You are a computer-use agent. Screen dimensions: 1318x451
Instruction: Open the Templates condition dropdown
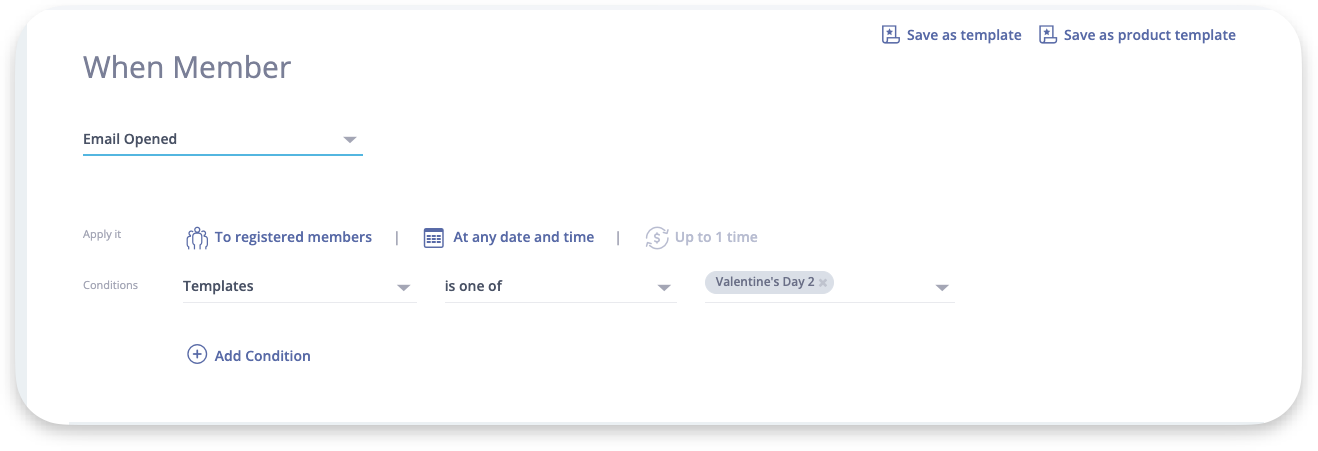(403, 288)
